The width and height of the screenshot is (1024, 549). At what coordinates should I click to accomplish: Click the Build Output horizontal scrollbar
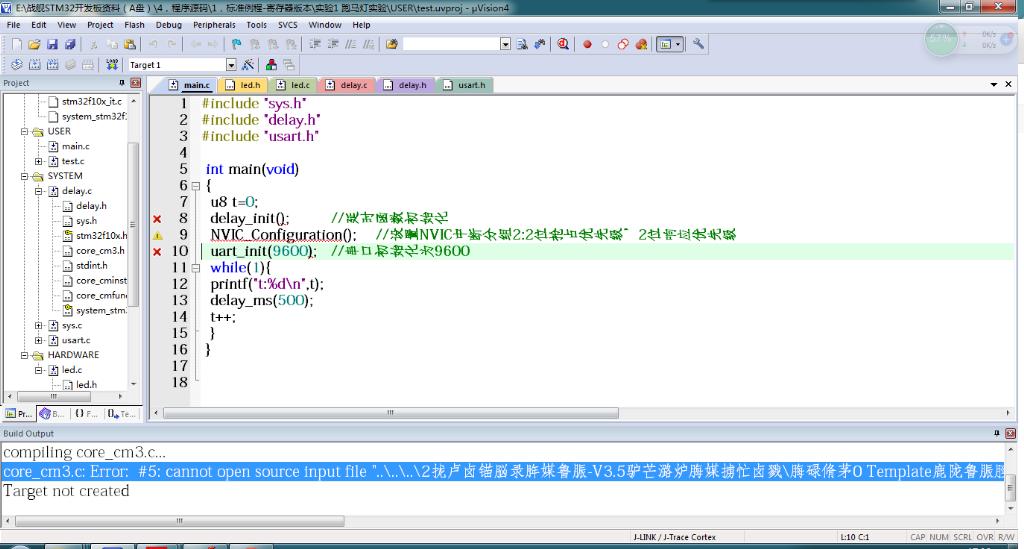(179, 521)
